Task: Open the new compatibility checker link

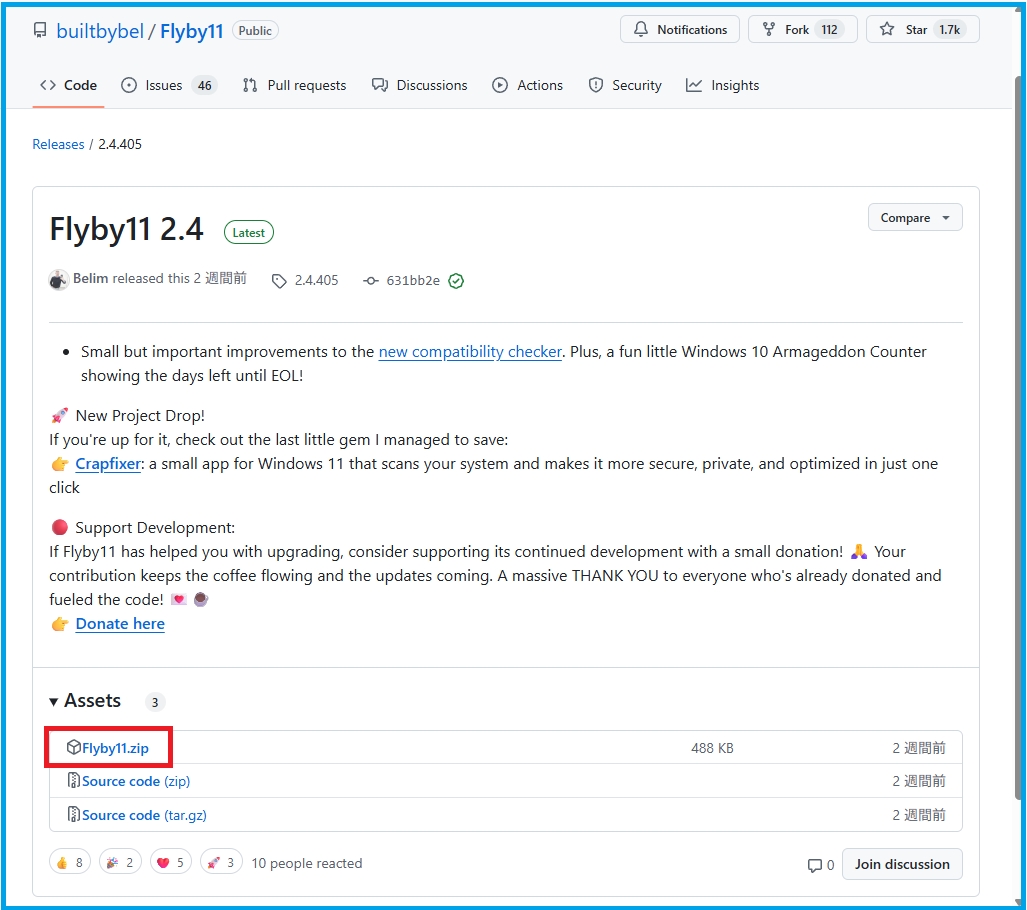Action: pos(470,352)
